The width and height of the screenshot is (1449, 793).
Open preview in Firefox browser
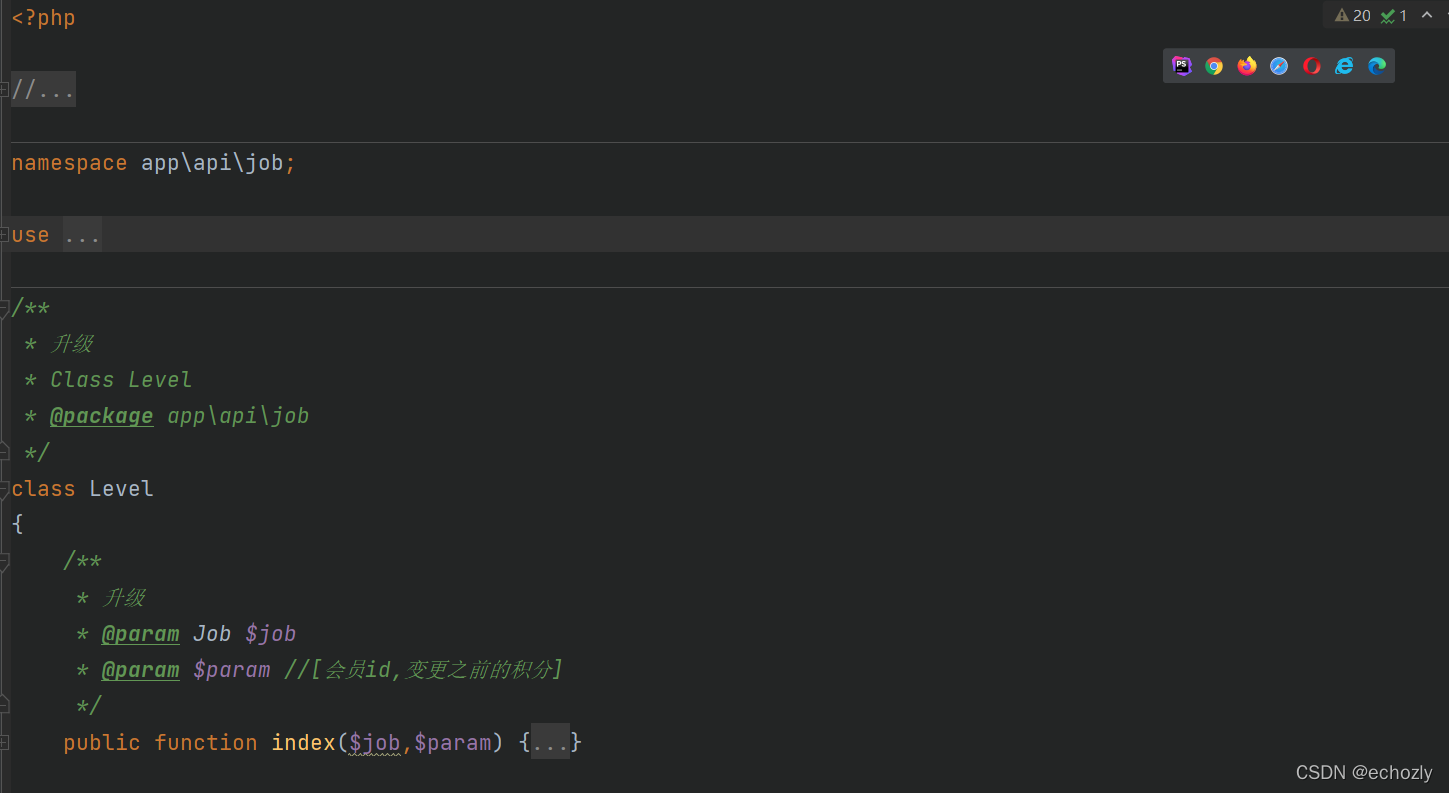[1246, 65]
